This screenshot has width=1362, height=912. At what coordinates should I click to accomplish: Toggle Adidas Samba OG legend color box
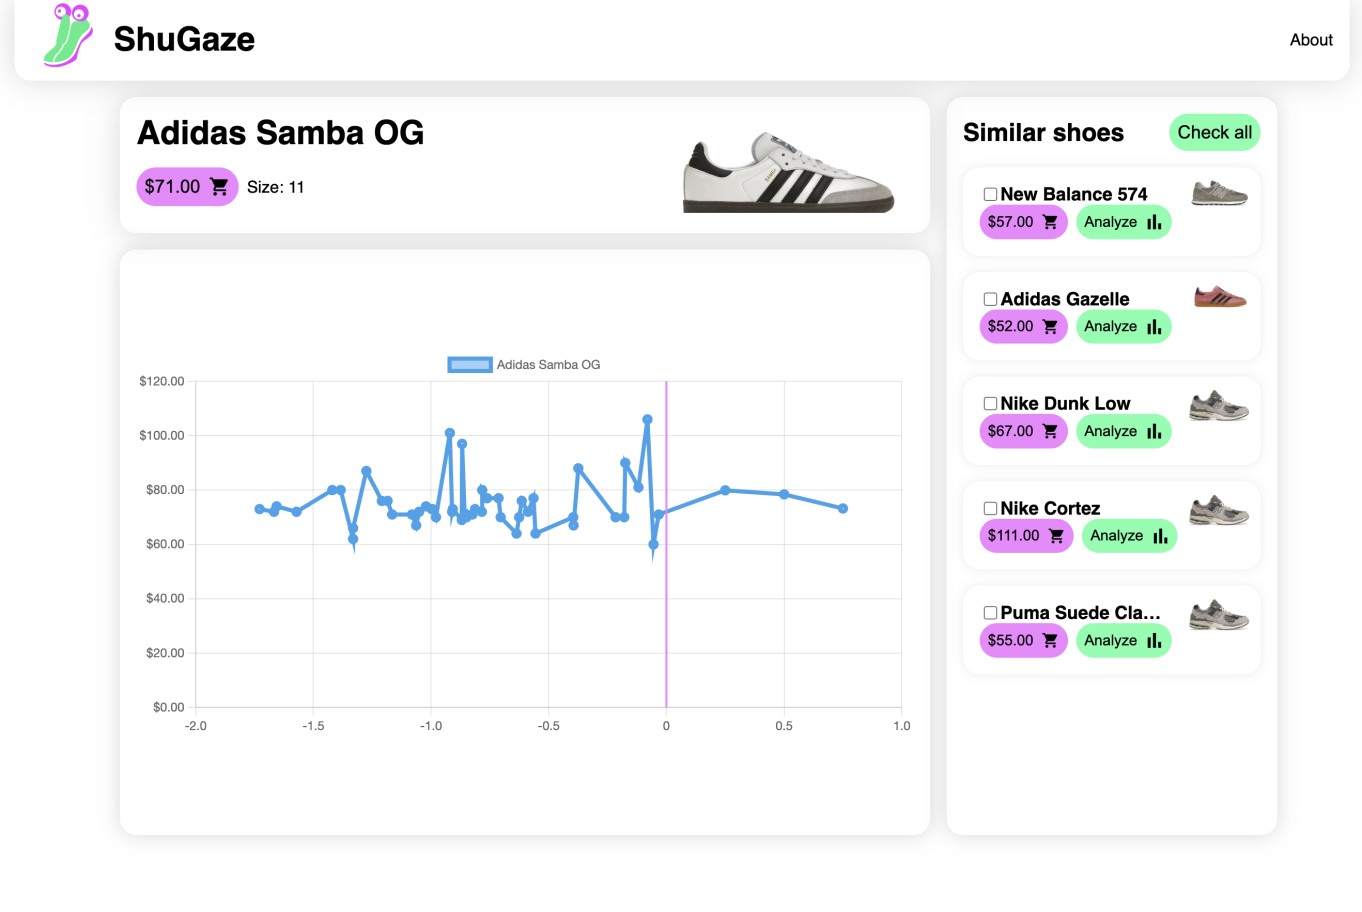coord(469,365)
